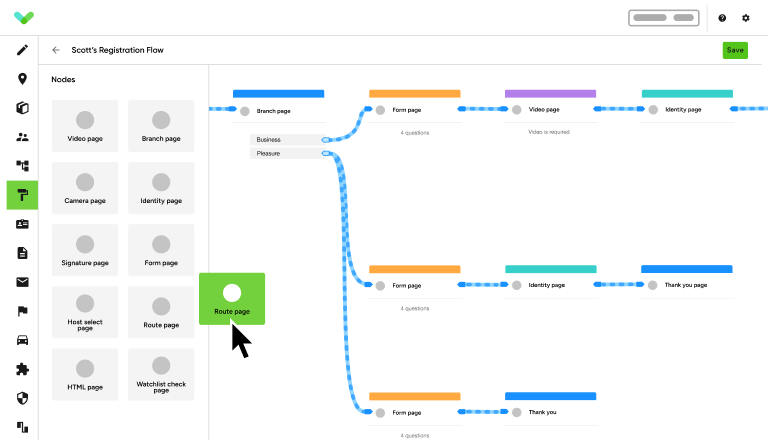Open the location pin sidebar icon

click(22, 79)
